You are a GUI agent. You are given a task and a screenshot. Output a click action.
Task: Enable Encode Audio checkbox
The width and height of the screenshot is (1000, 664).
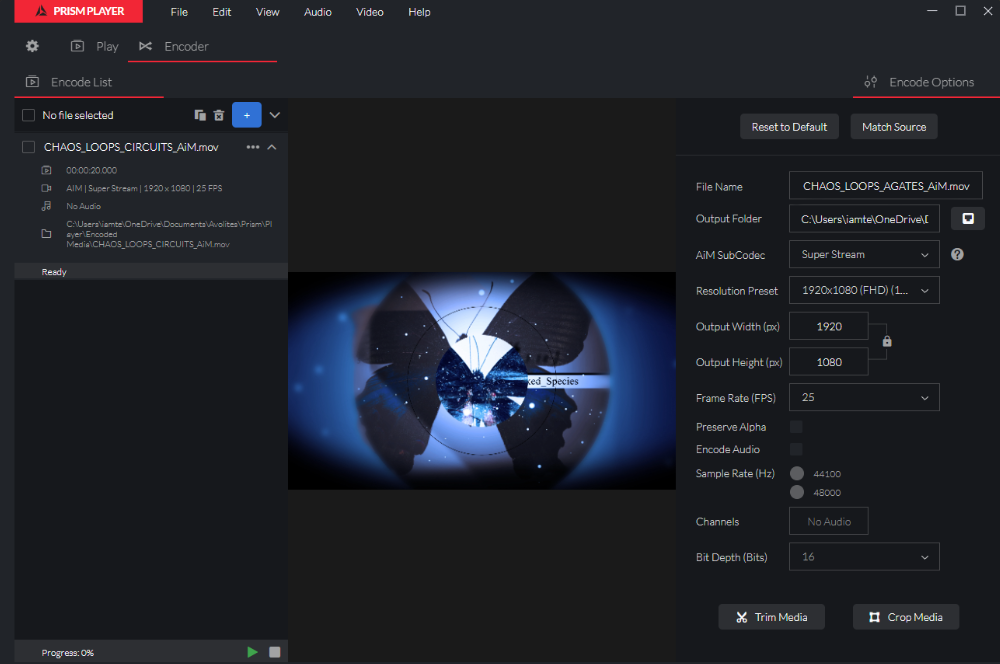(796, 449)
